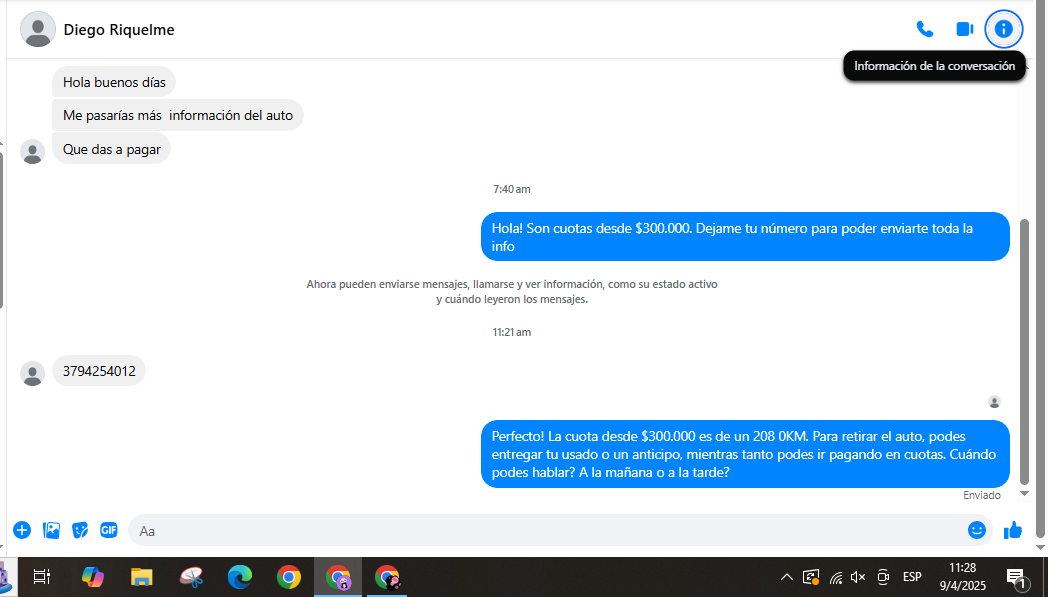Click the scroll-down arrow of the chat scrollbar

[x=1024, y=493]
